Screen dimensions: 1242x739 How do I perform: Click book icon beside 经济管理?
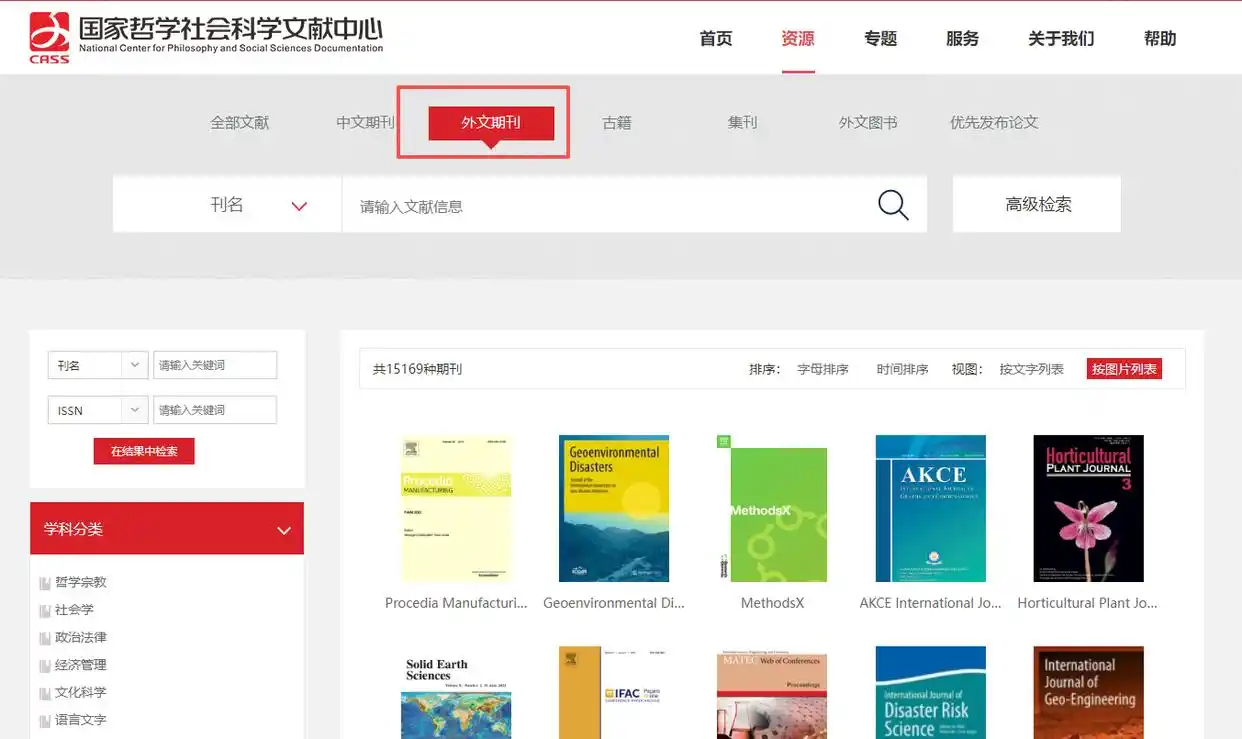(x=44, y=665)
